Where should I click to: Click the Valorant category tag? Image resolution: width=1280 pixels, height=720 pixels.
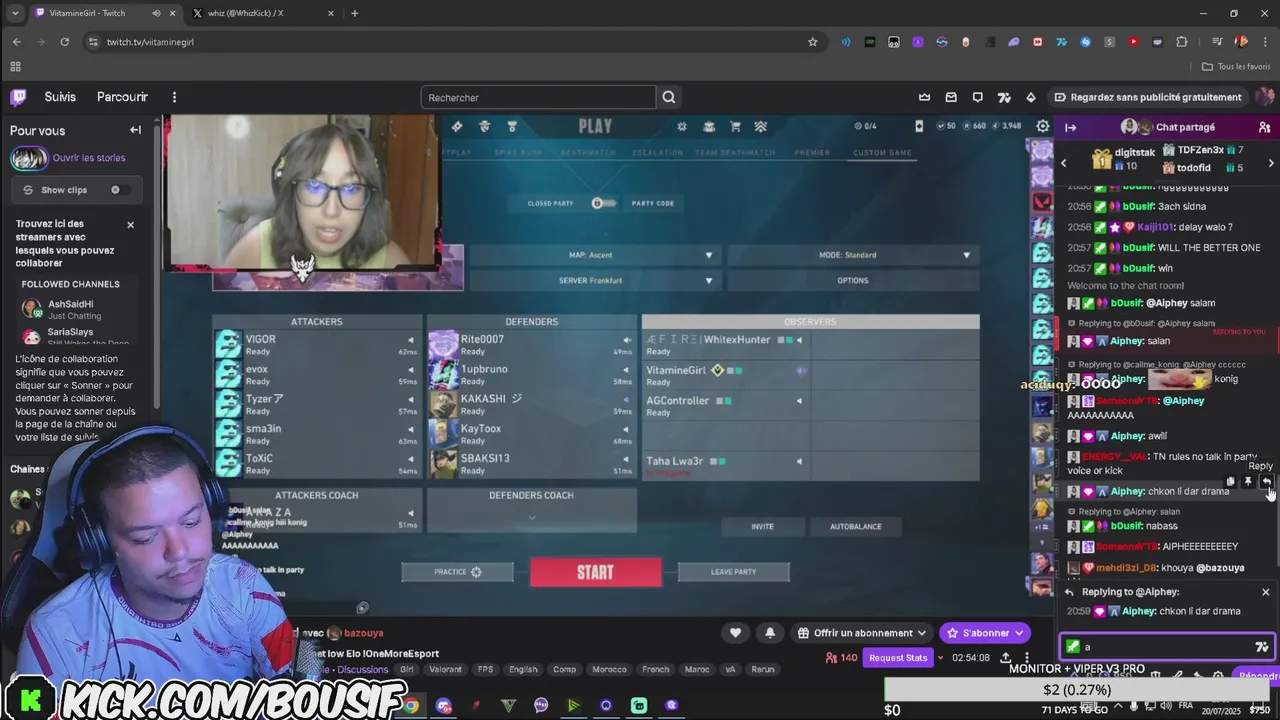[x=446, y=669]
